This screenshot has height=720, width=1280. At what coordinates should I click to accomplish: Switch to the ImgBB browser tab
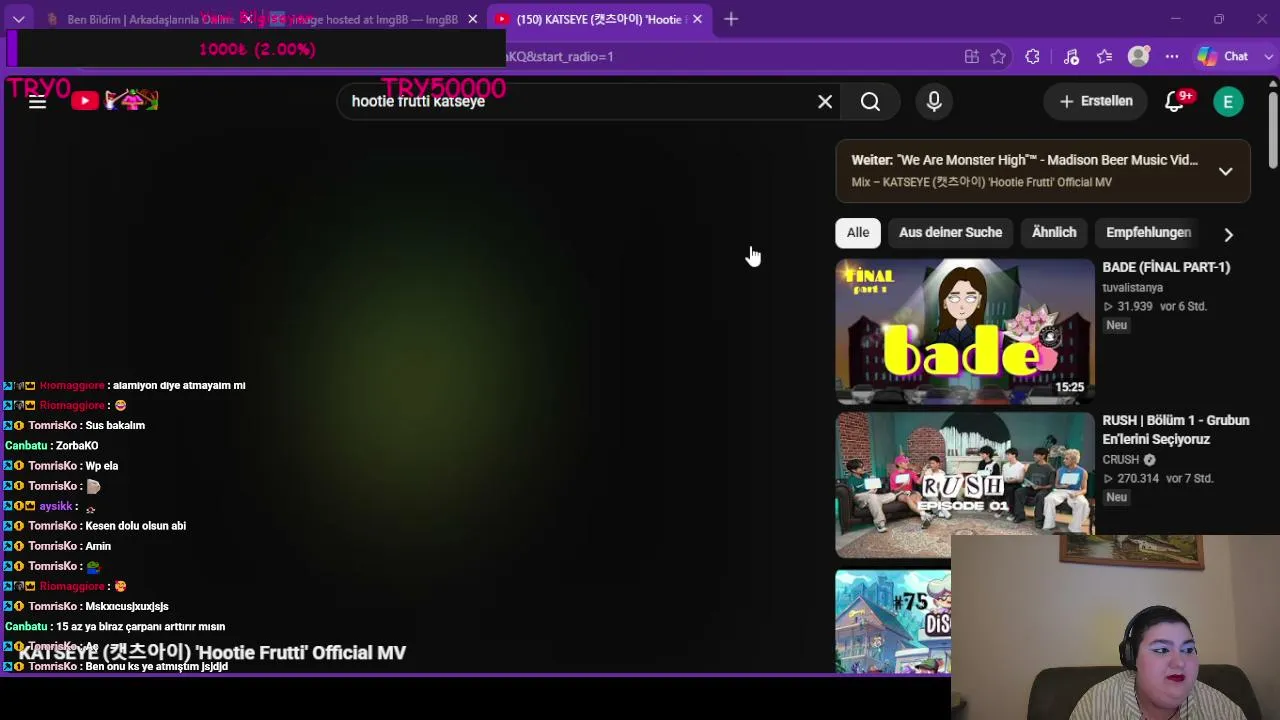(375, 19)
